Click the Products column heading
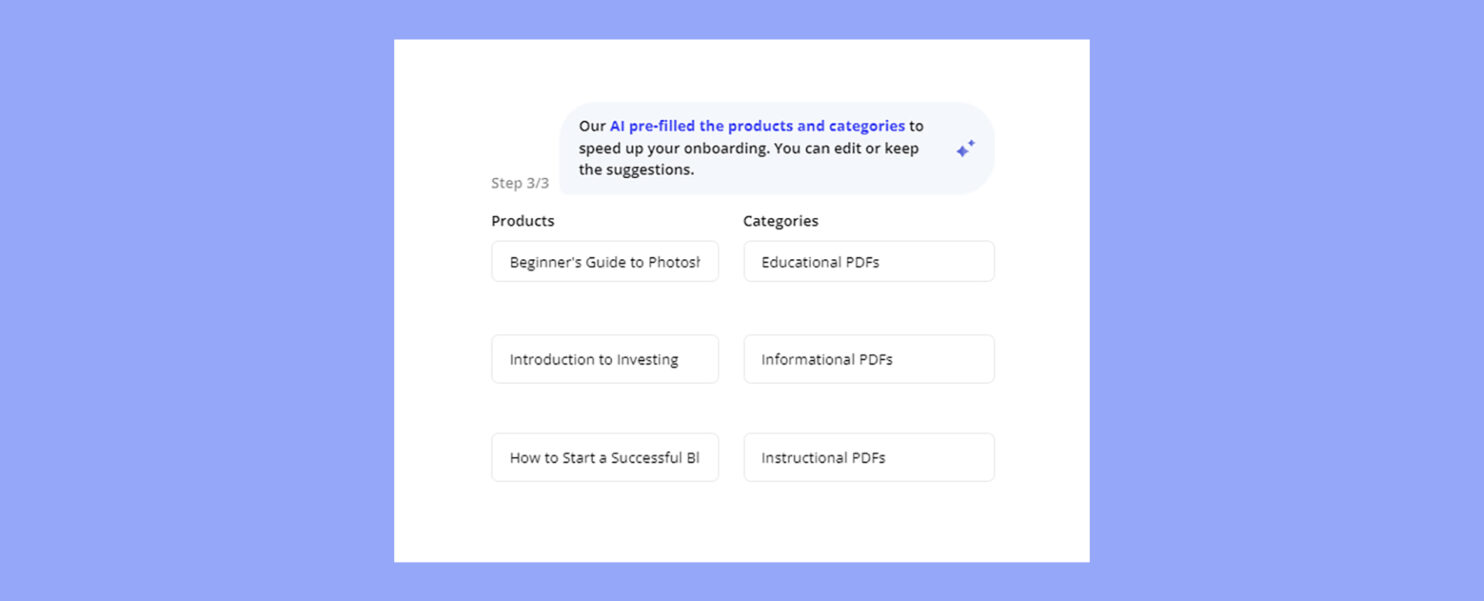The width and height of the screenshot is (1484, 601). 523,221
